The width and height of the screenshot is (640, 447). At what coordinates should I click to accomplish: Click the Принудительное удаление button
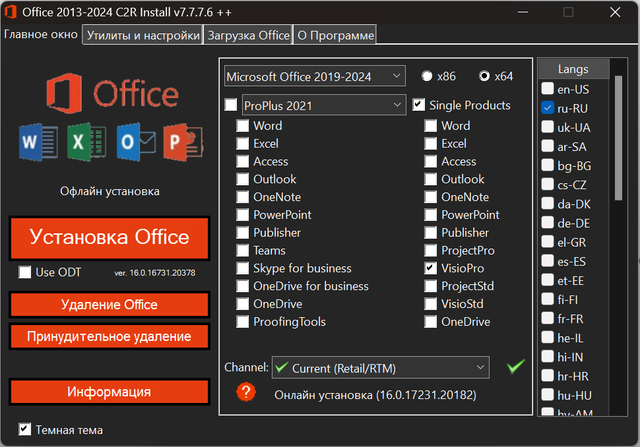click(x=109, y=336)
